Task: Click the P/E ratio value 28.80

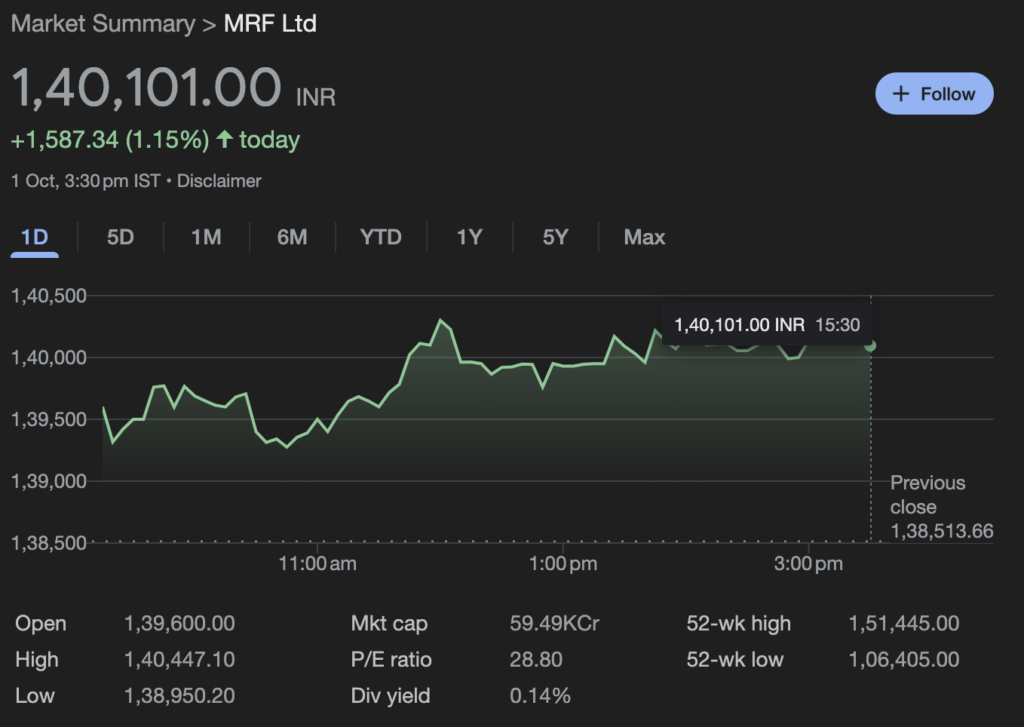Action: (x=536, y=660)
